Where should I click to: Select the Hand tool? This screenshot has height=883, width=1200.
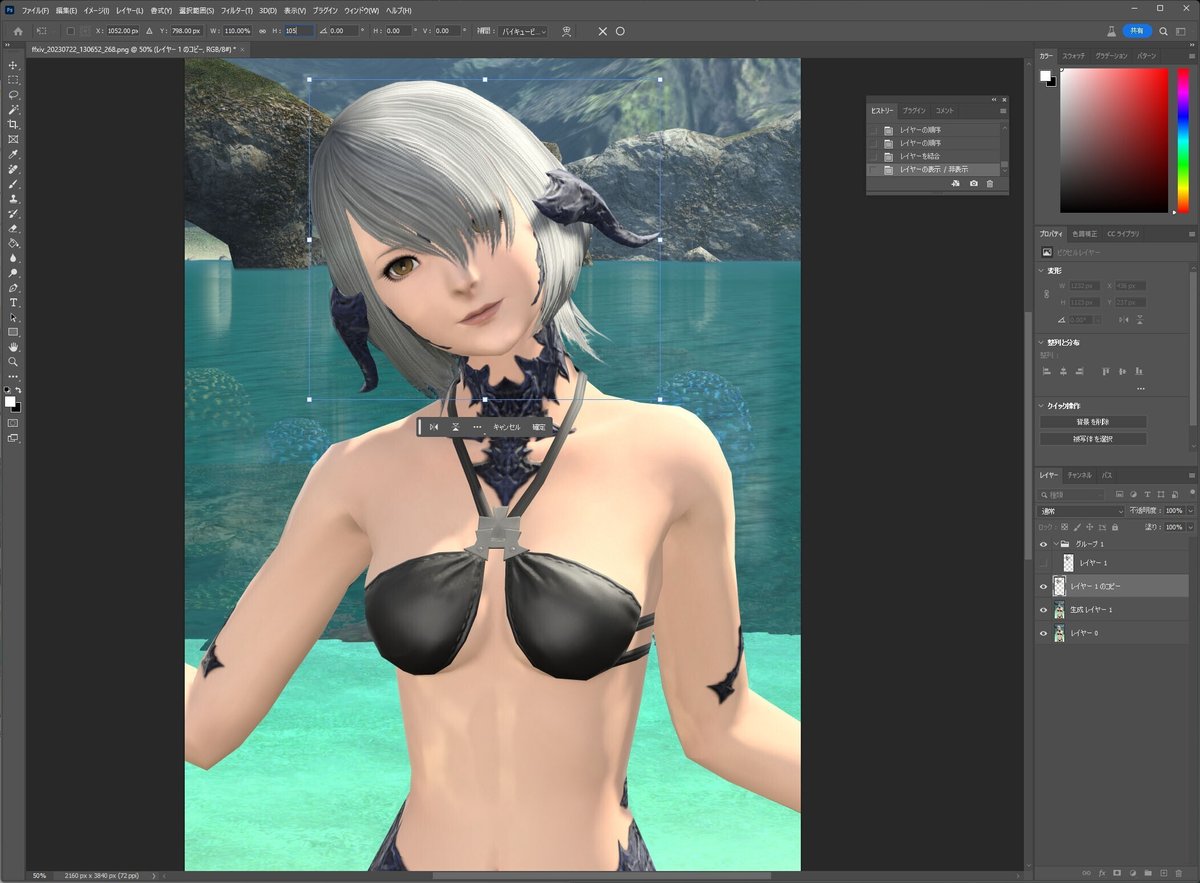tap(13, 346)
